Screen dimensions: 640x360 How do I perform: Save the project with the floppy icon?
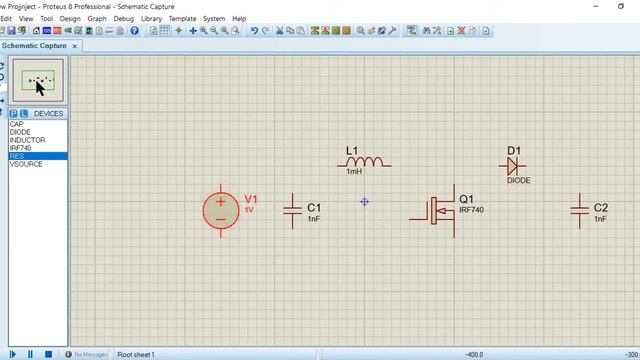click(x=12, y=31)
